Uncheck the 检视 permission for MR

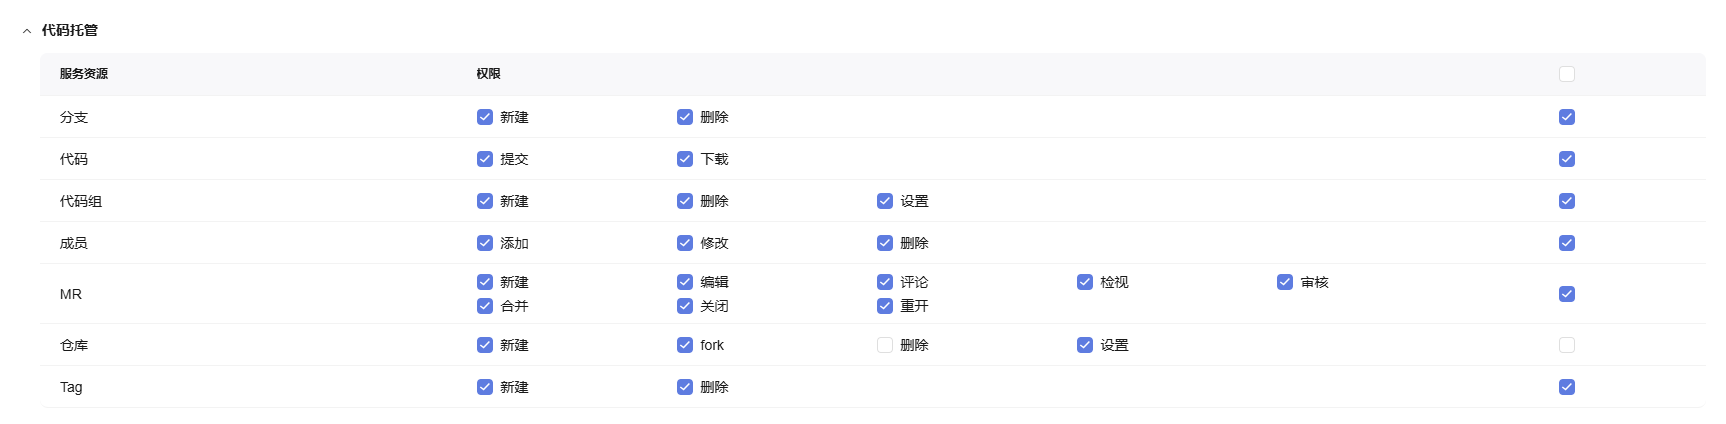tap(1085, 282)
